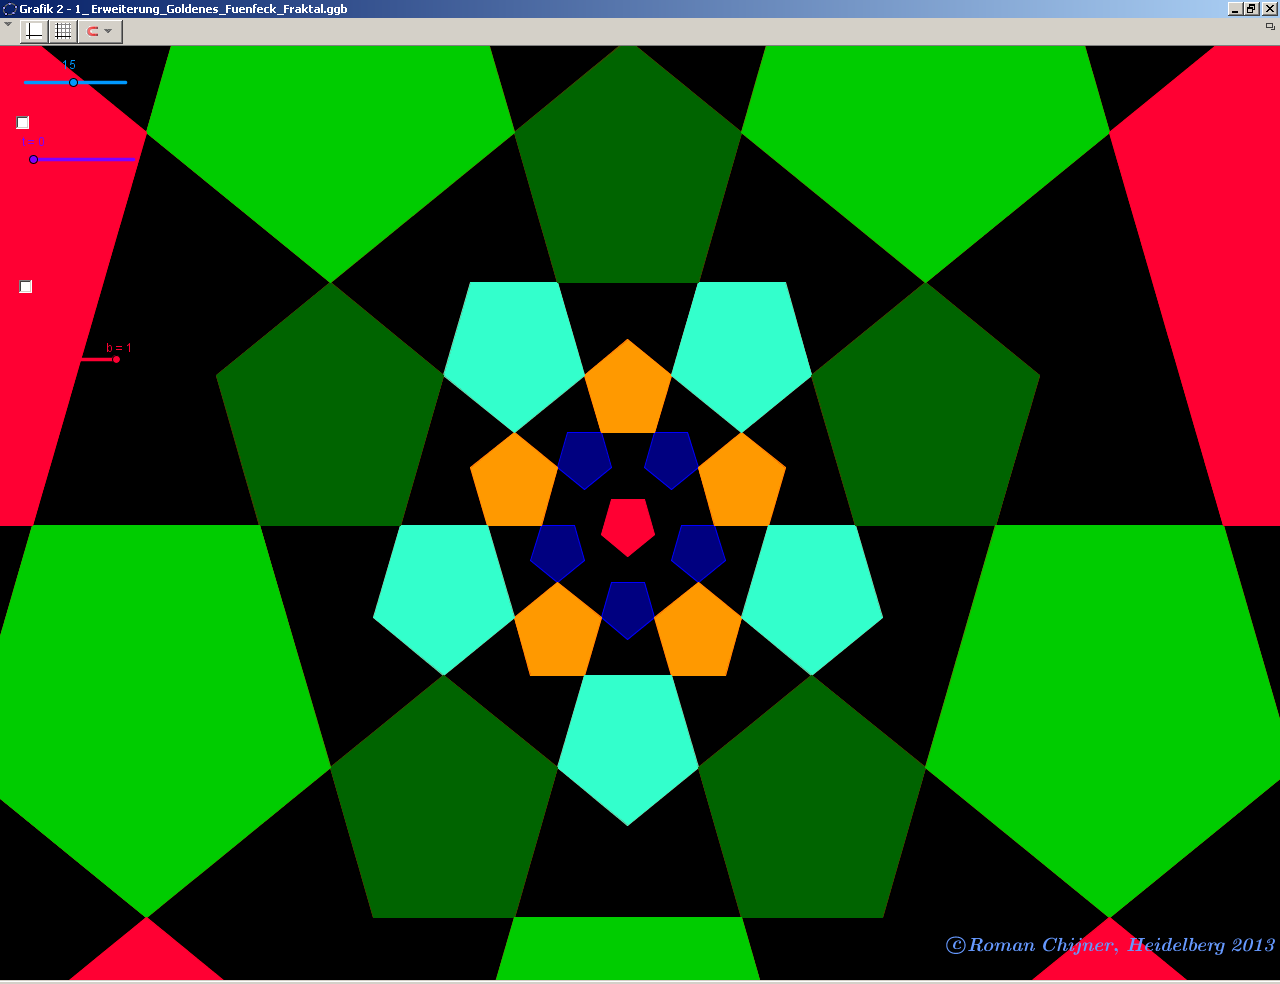The image size is (1280, 984).
Task: Select the bottom cyan pentagon
Action: (628, 740)
